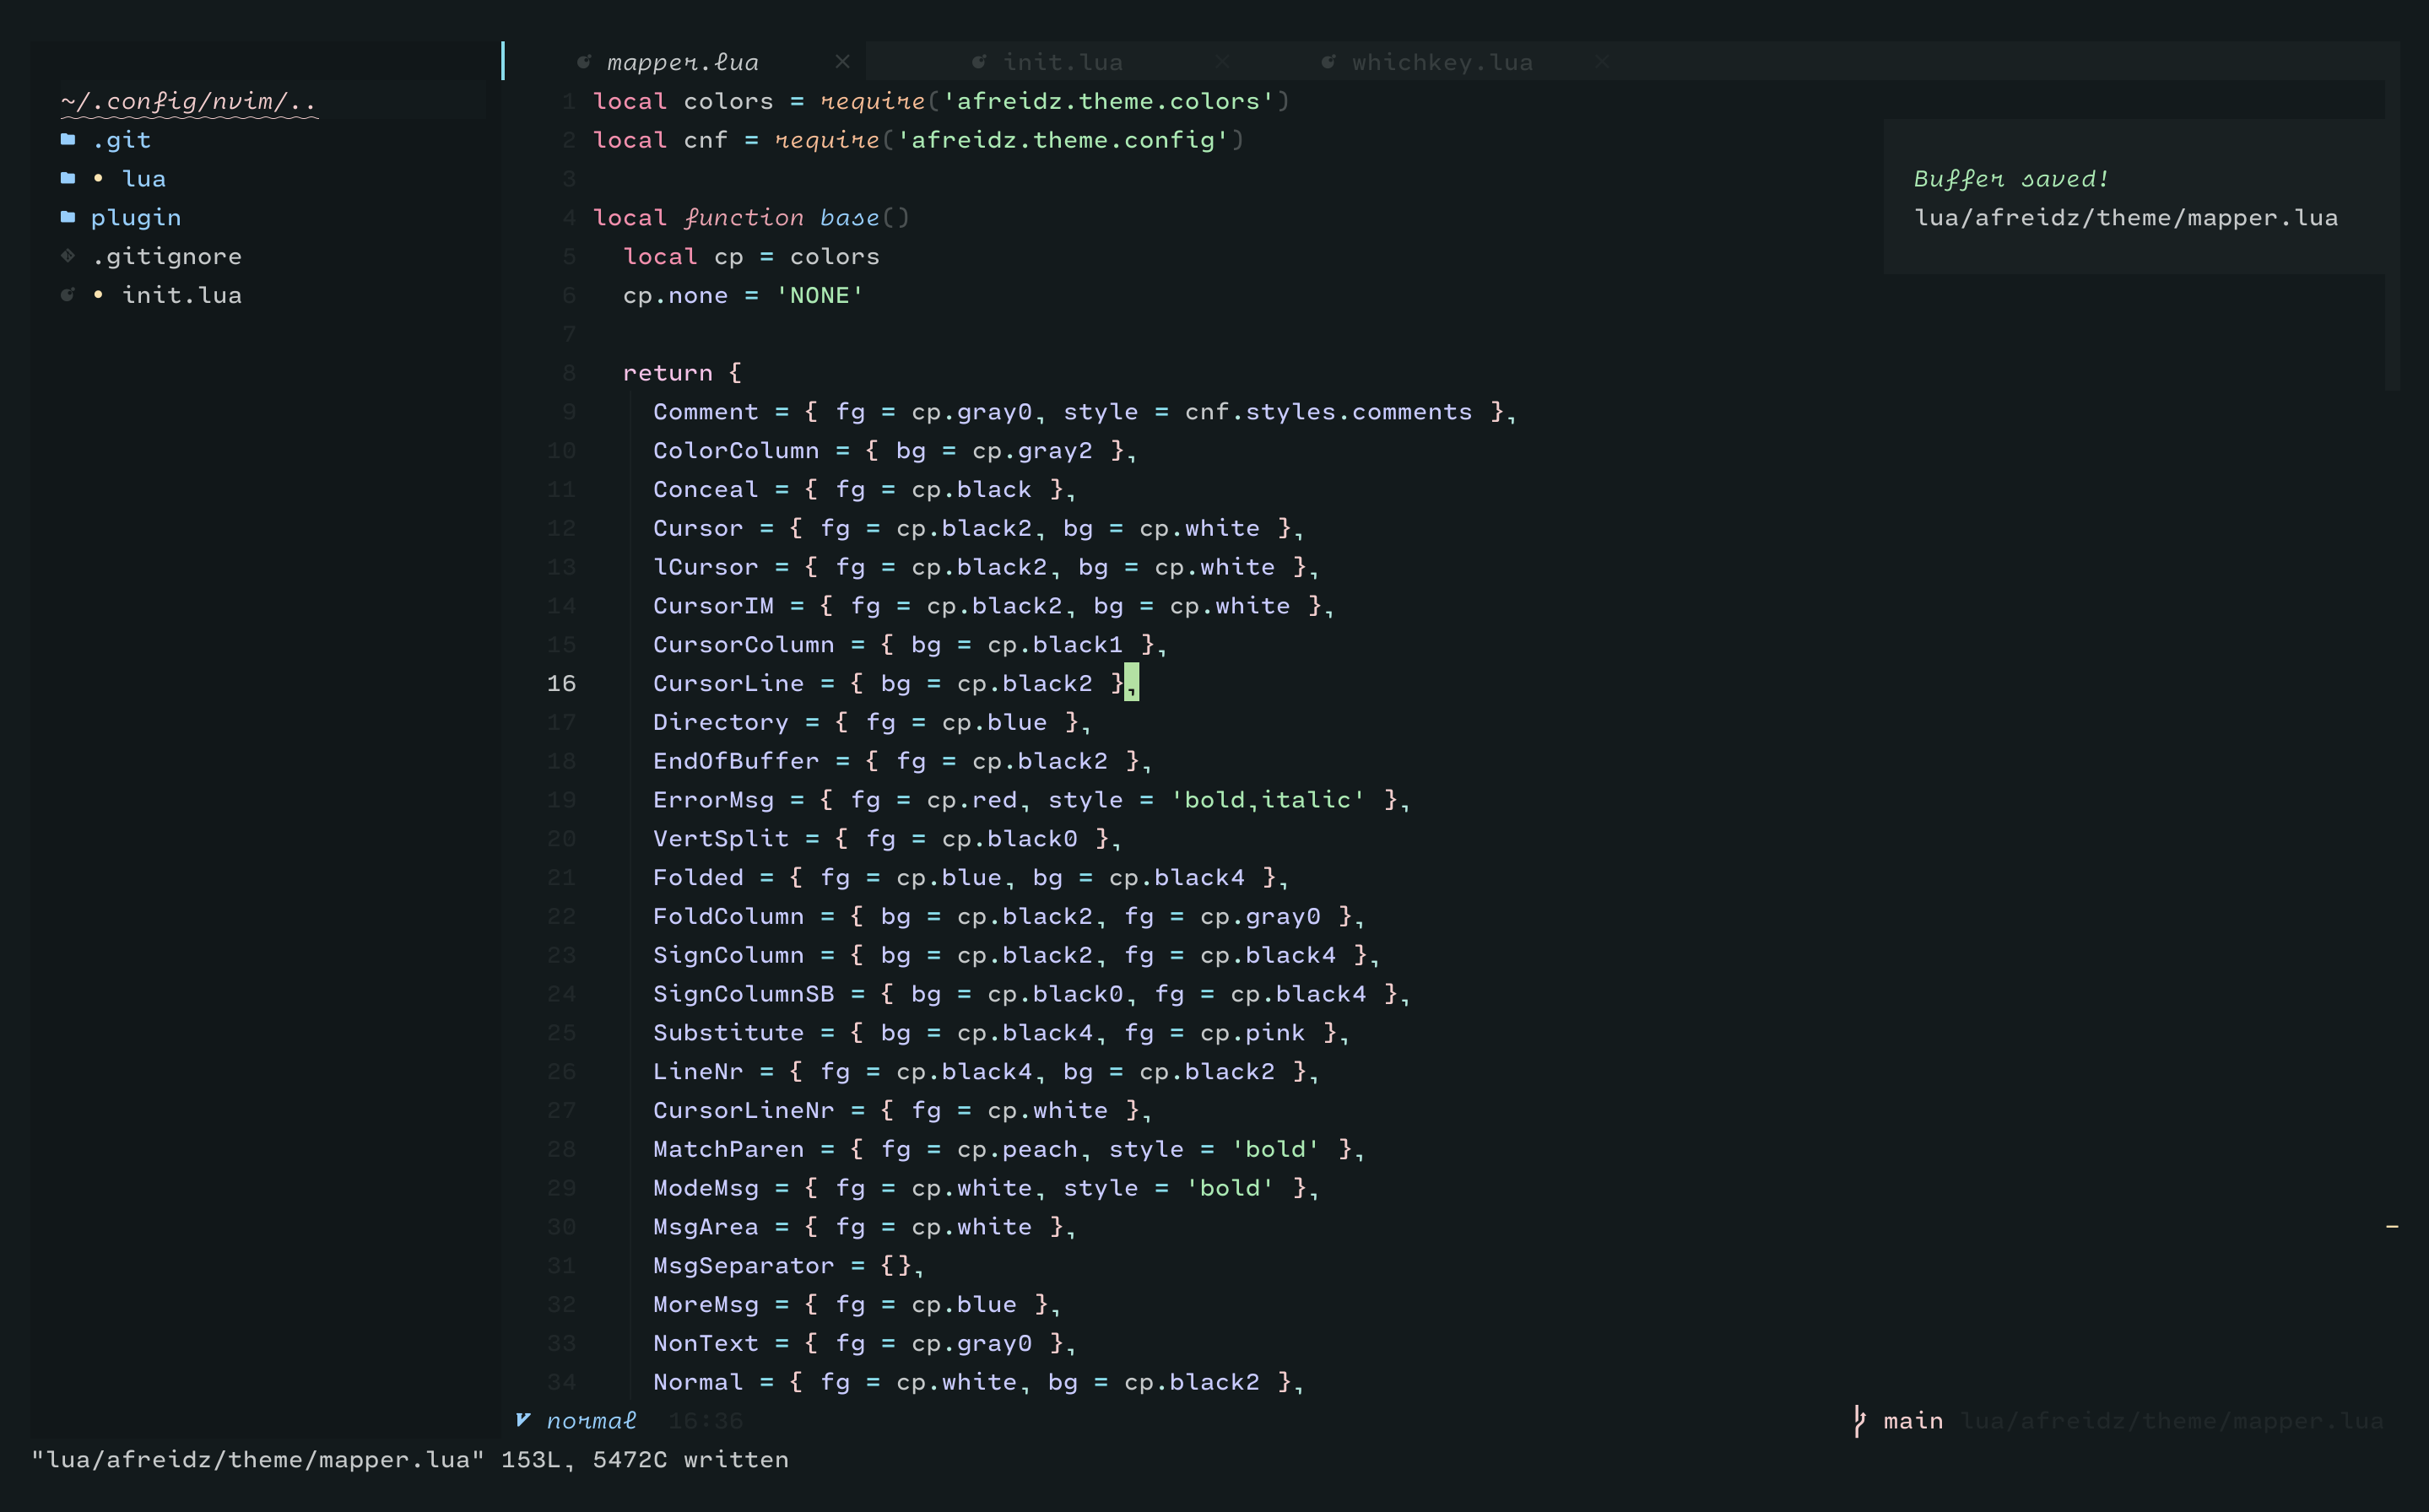Open the .git folder icon
This screenshot has width=2429, height=1512.
click(68, 140)
